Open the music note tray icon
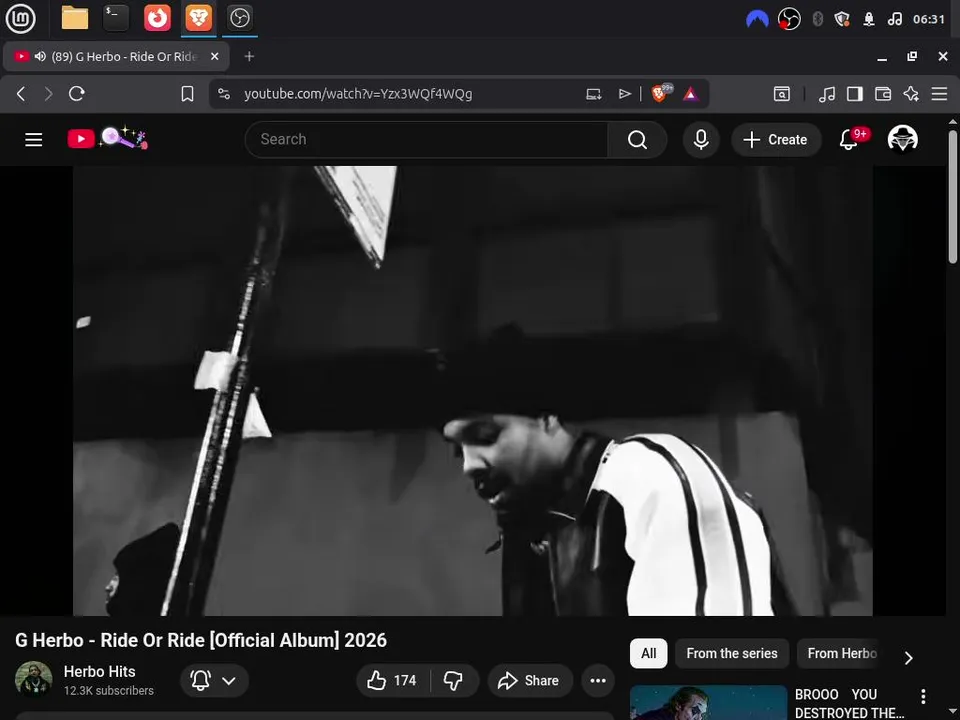This screenshot has width=960, height=720. (x=894, y=20)
